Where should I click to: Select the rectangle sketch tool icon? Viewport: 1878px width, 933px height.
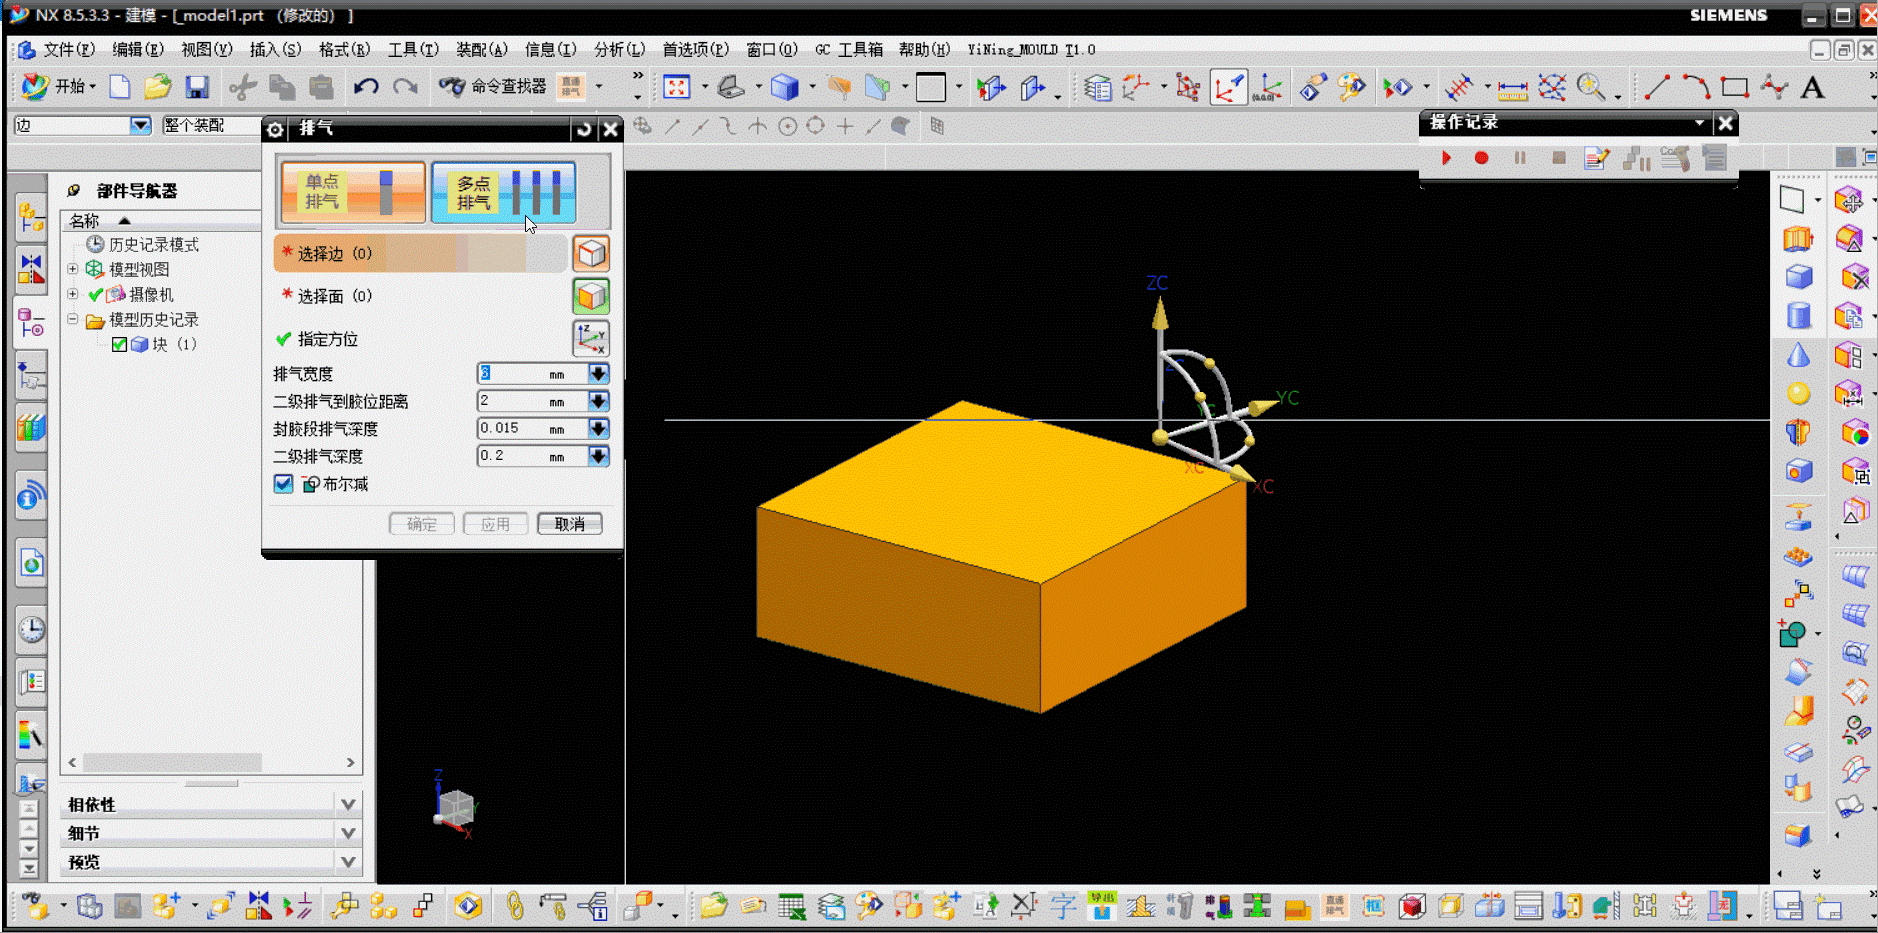(x=1734, y=87)
